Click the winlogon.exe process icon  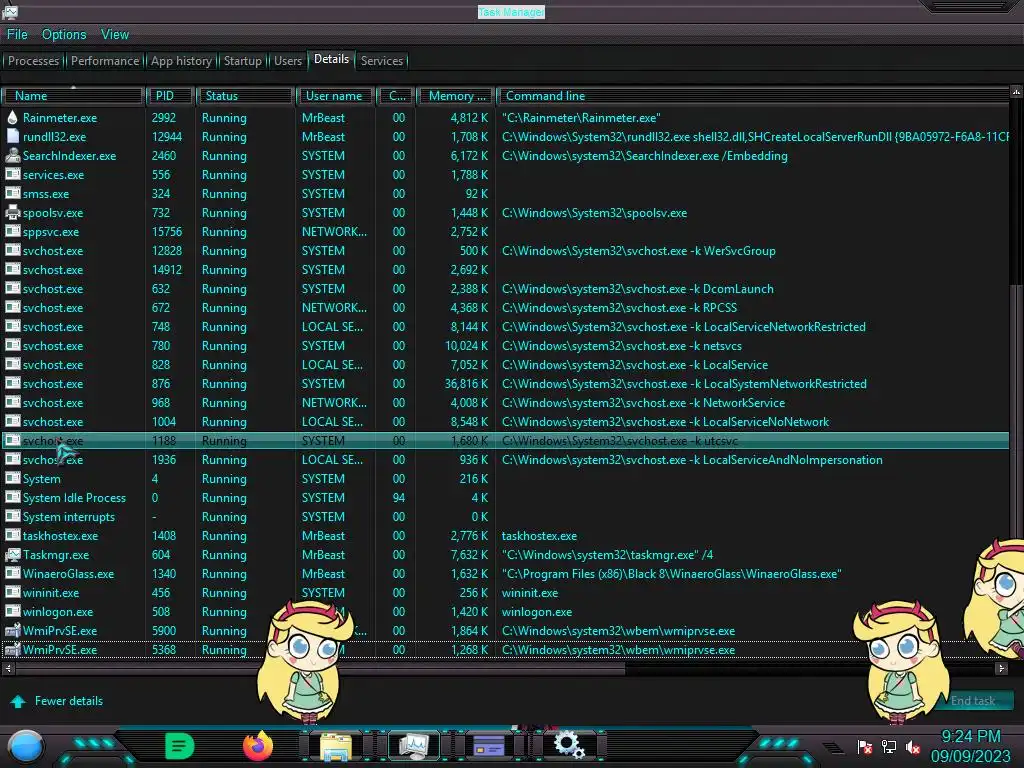point(12,611)
